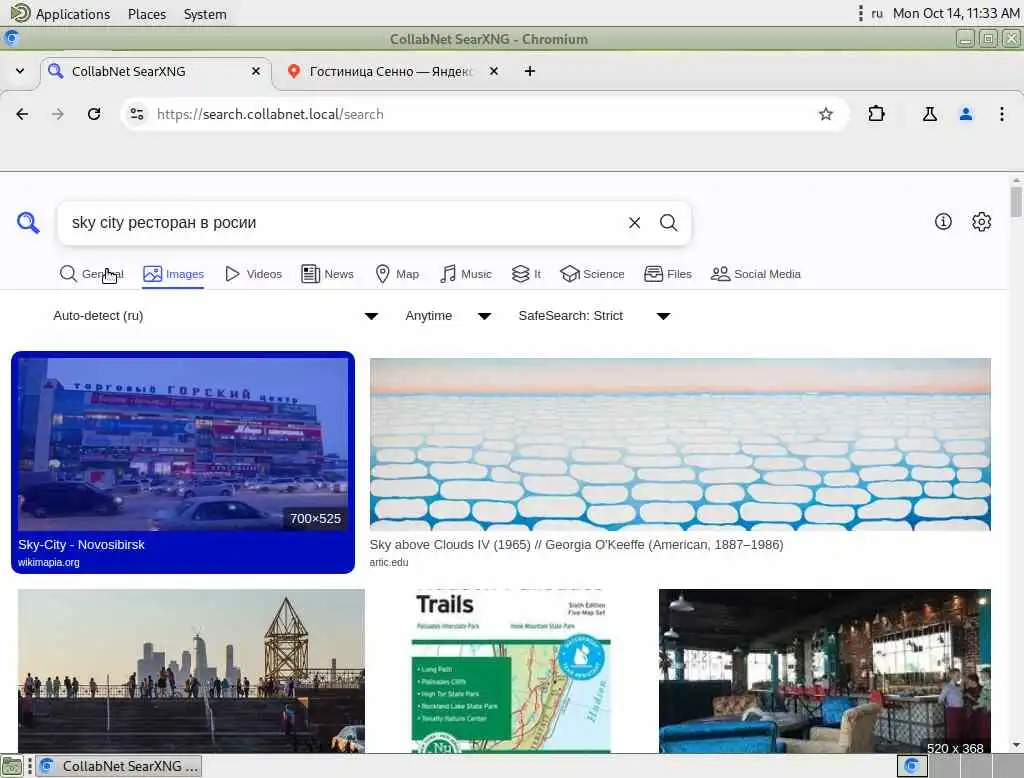Go back with the browser back arrow
The height and width of the screenshot is (778, 1024).
pos(22,114)
